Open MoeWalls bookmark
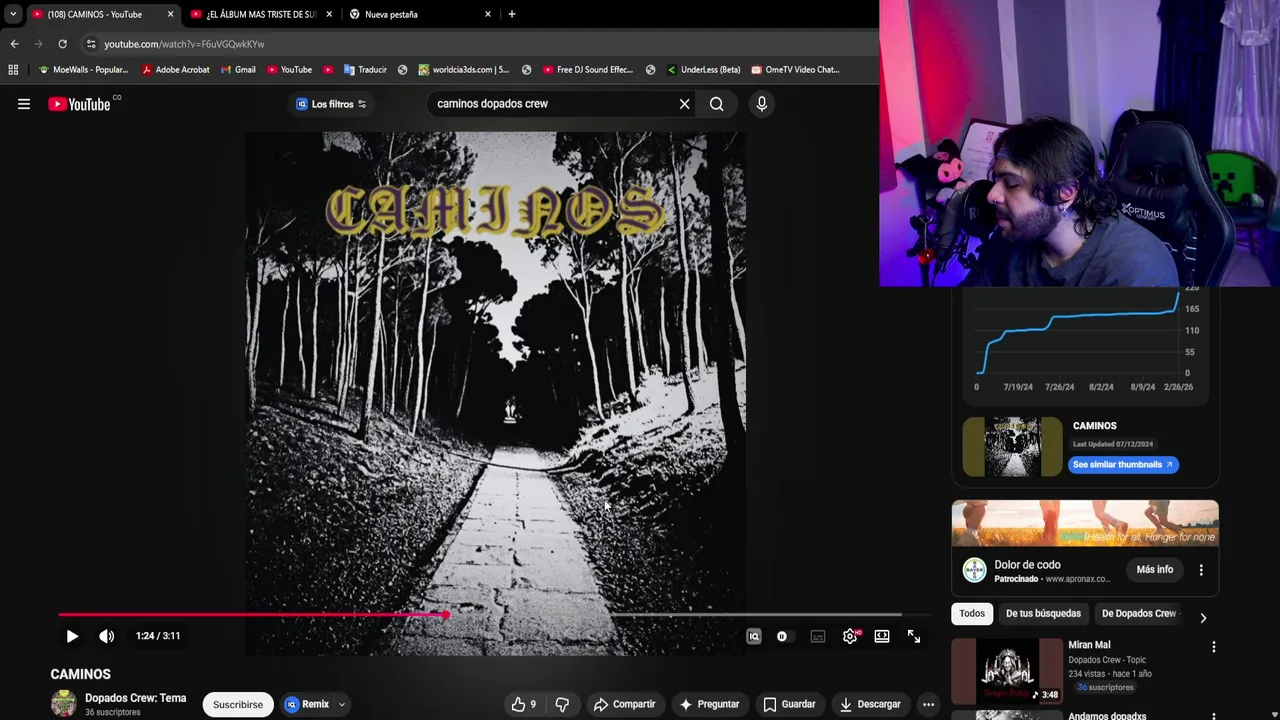The image size is (1280, 720). (83, 70)
